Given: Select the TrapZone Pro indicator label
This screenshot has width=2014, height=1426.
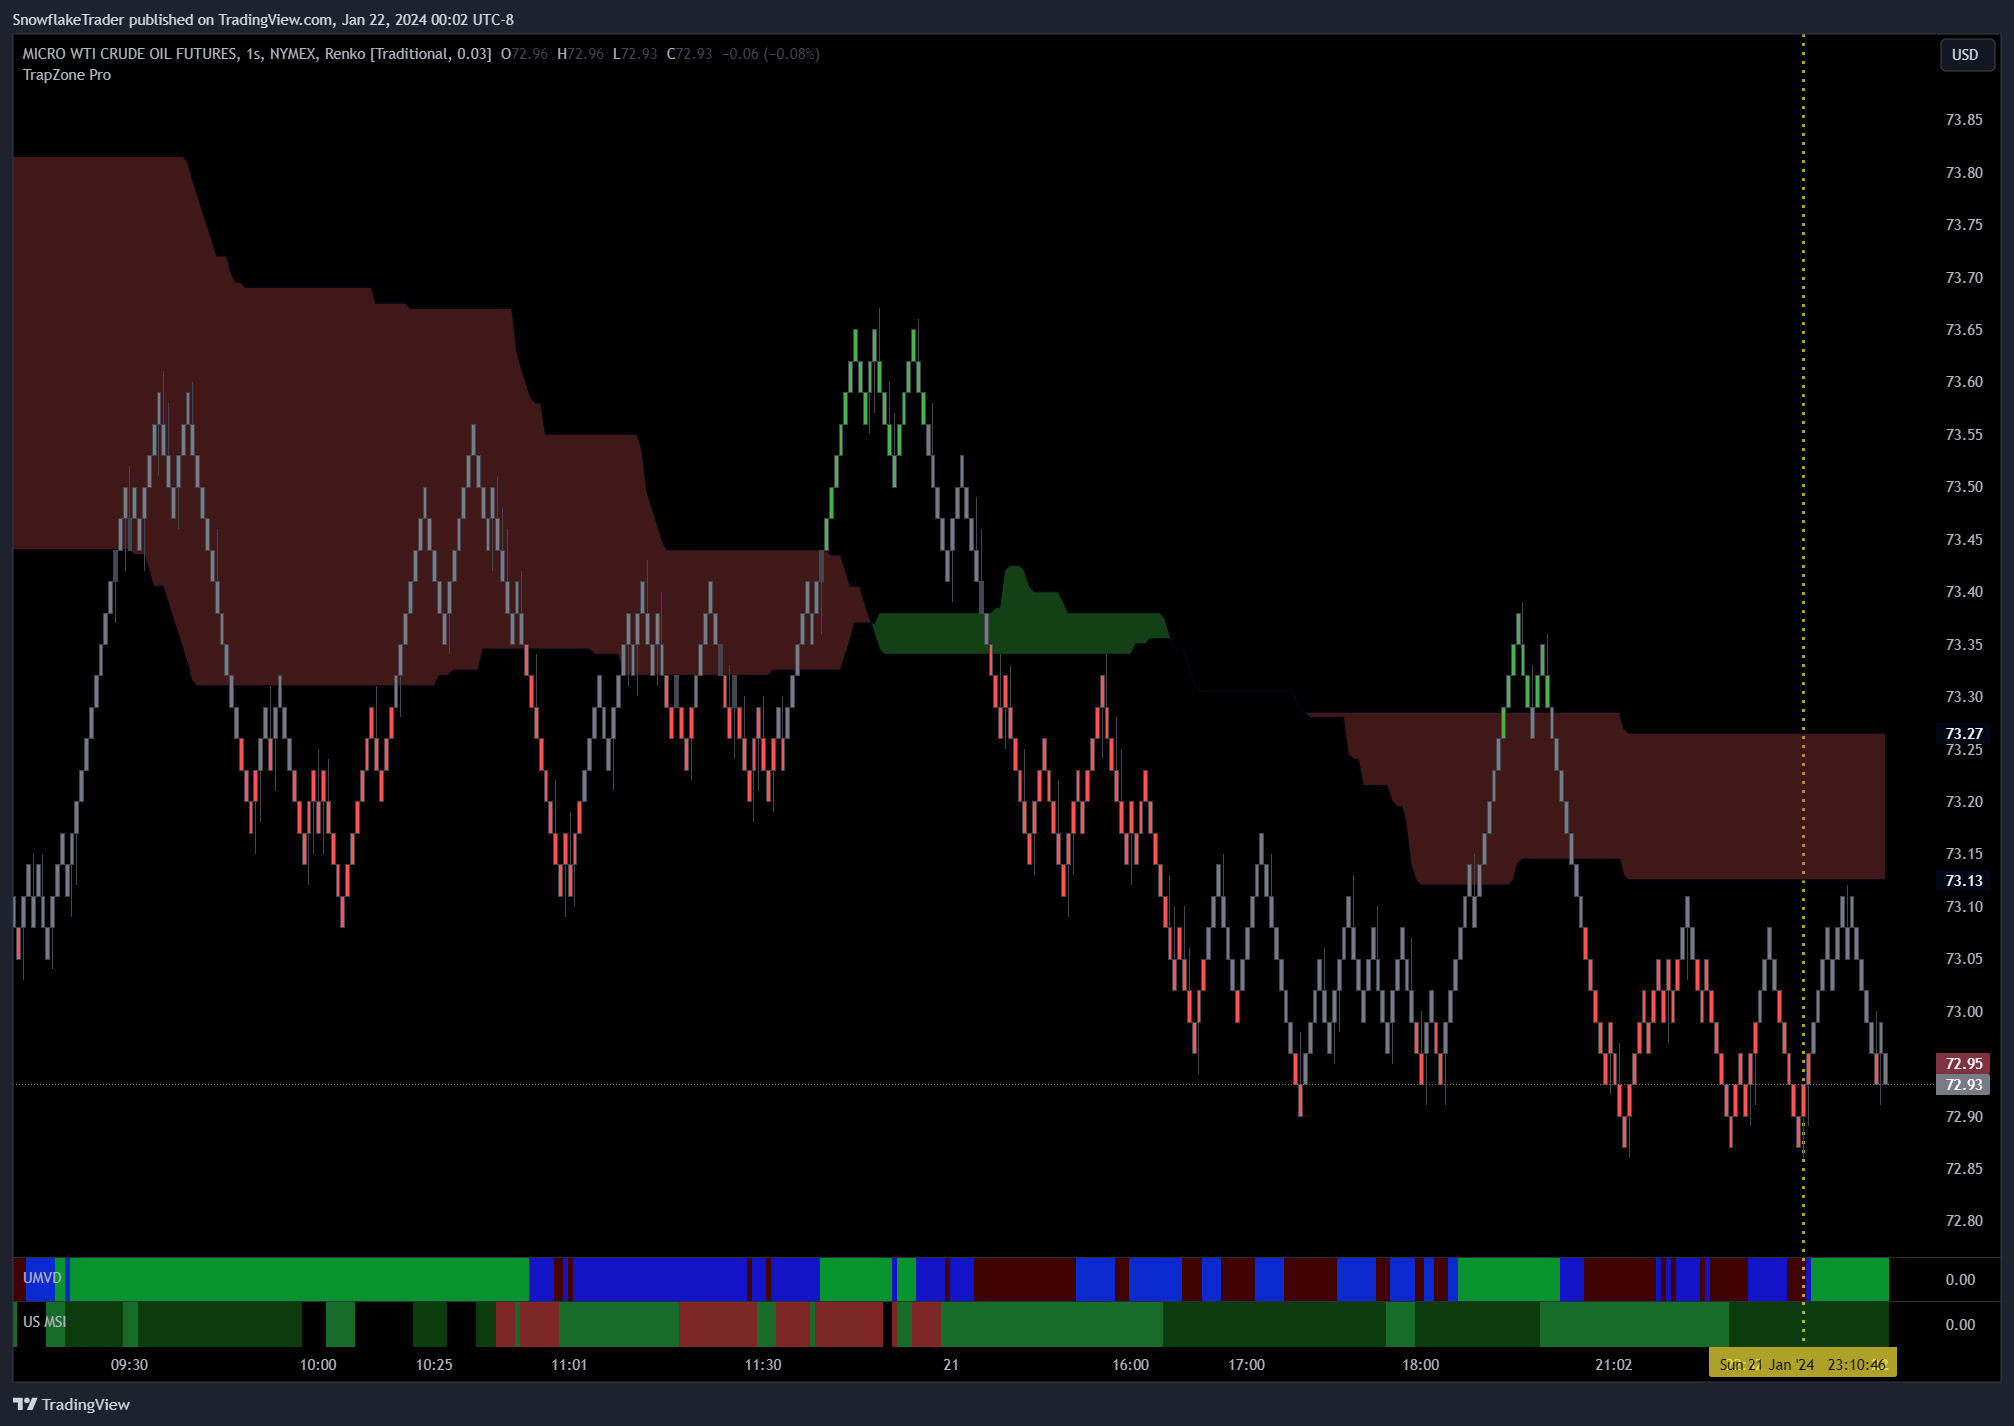Looking at the screenshot, I should [67, 75].
